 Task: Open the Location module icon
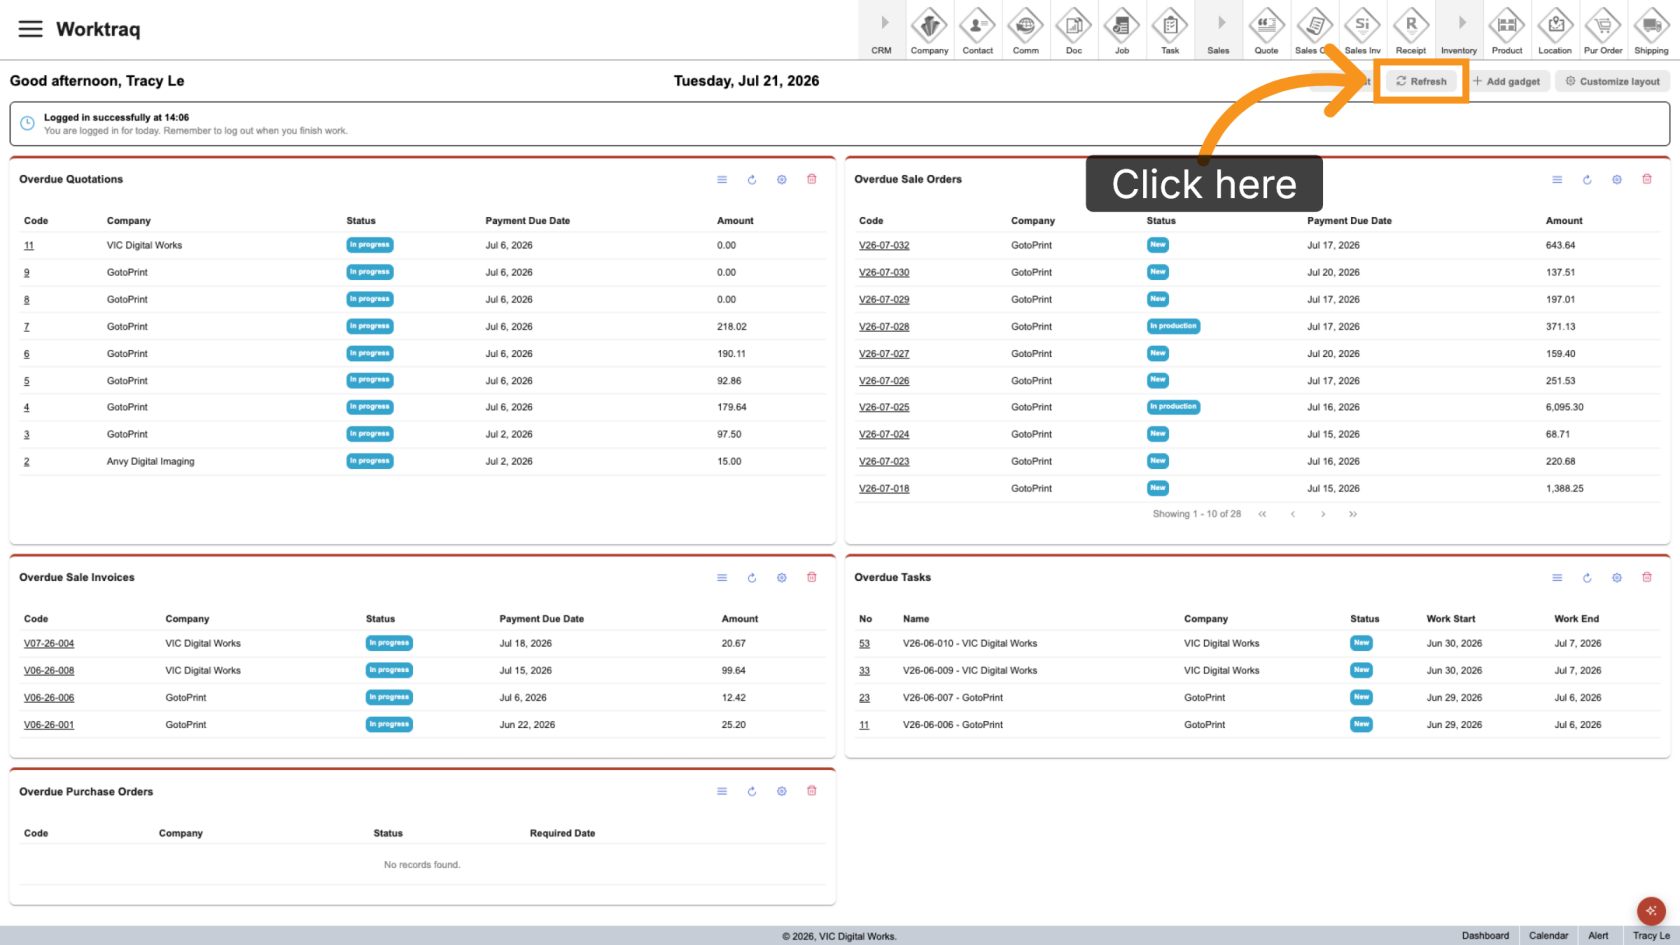tap(1554, 31)
